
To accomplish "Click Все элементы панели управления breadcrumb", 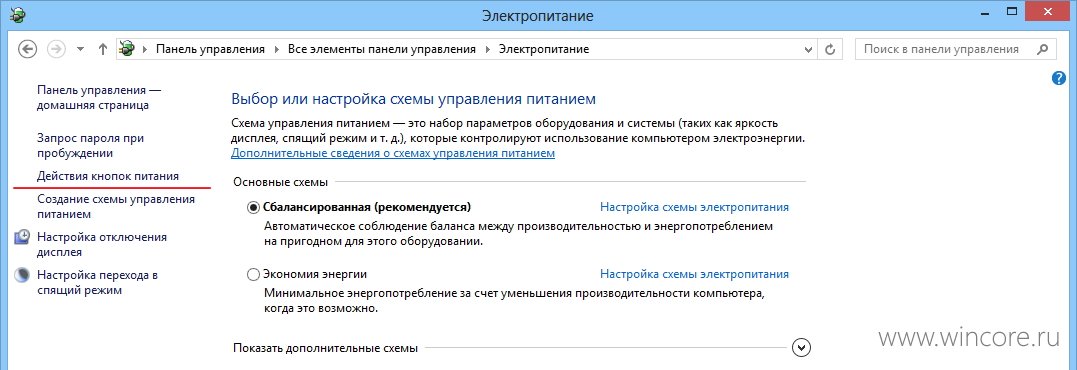I will click(382, 49).
